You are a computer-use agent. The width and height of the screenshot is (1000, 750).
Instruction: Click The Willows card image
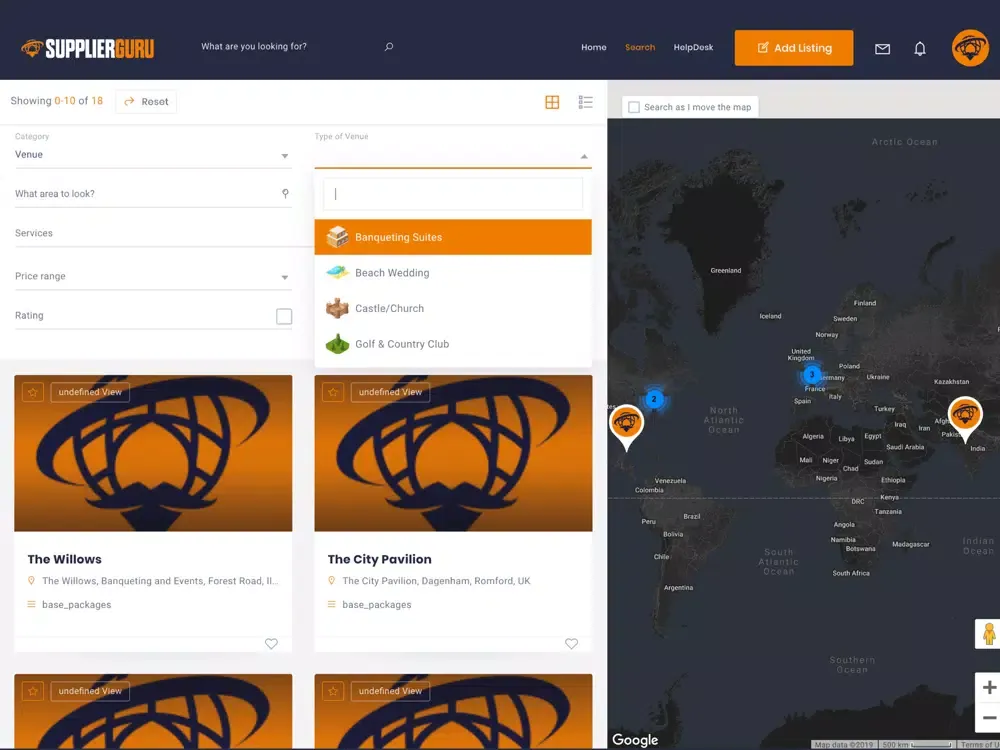pyautogui.click(x=153, y=453)
